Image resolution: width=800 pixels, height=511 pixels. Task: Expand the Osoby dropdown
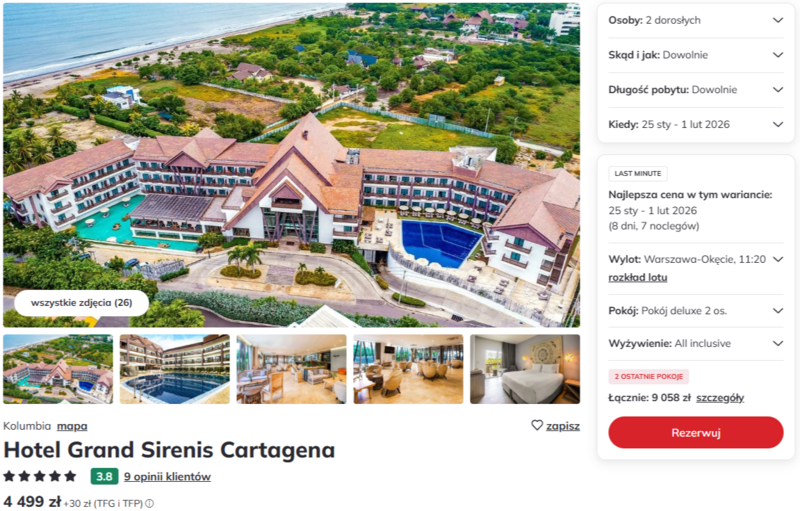(x=695, y=20)
